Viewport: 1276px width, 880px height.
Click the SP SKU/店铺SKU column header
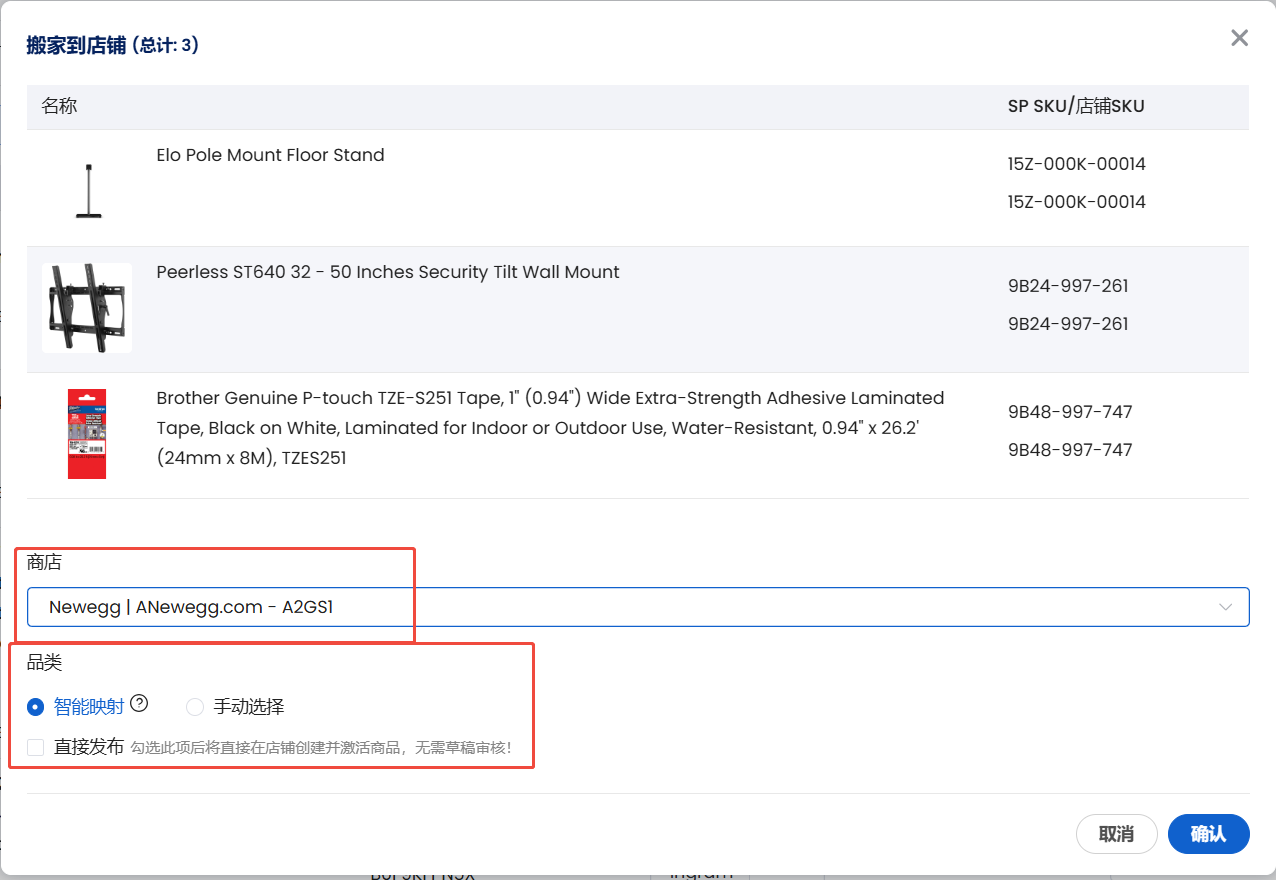tap(1076, 106)
